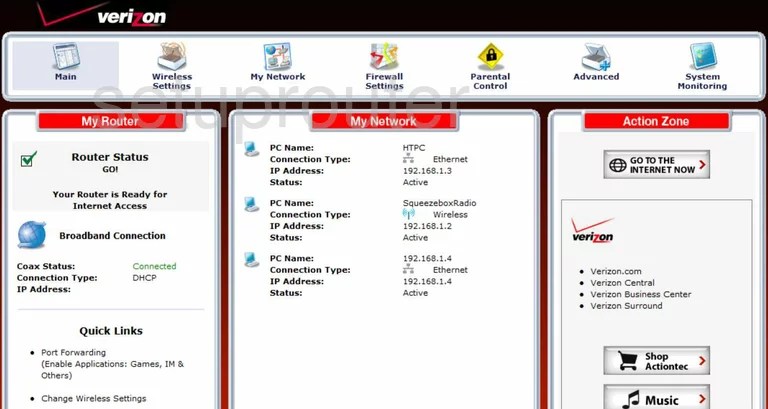Click the Router Status heading
This screenshot has width=768, height=409.
110,157
